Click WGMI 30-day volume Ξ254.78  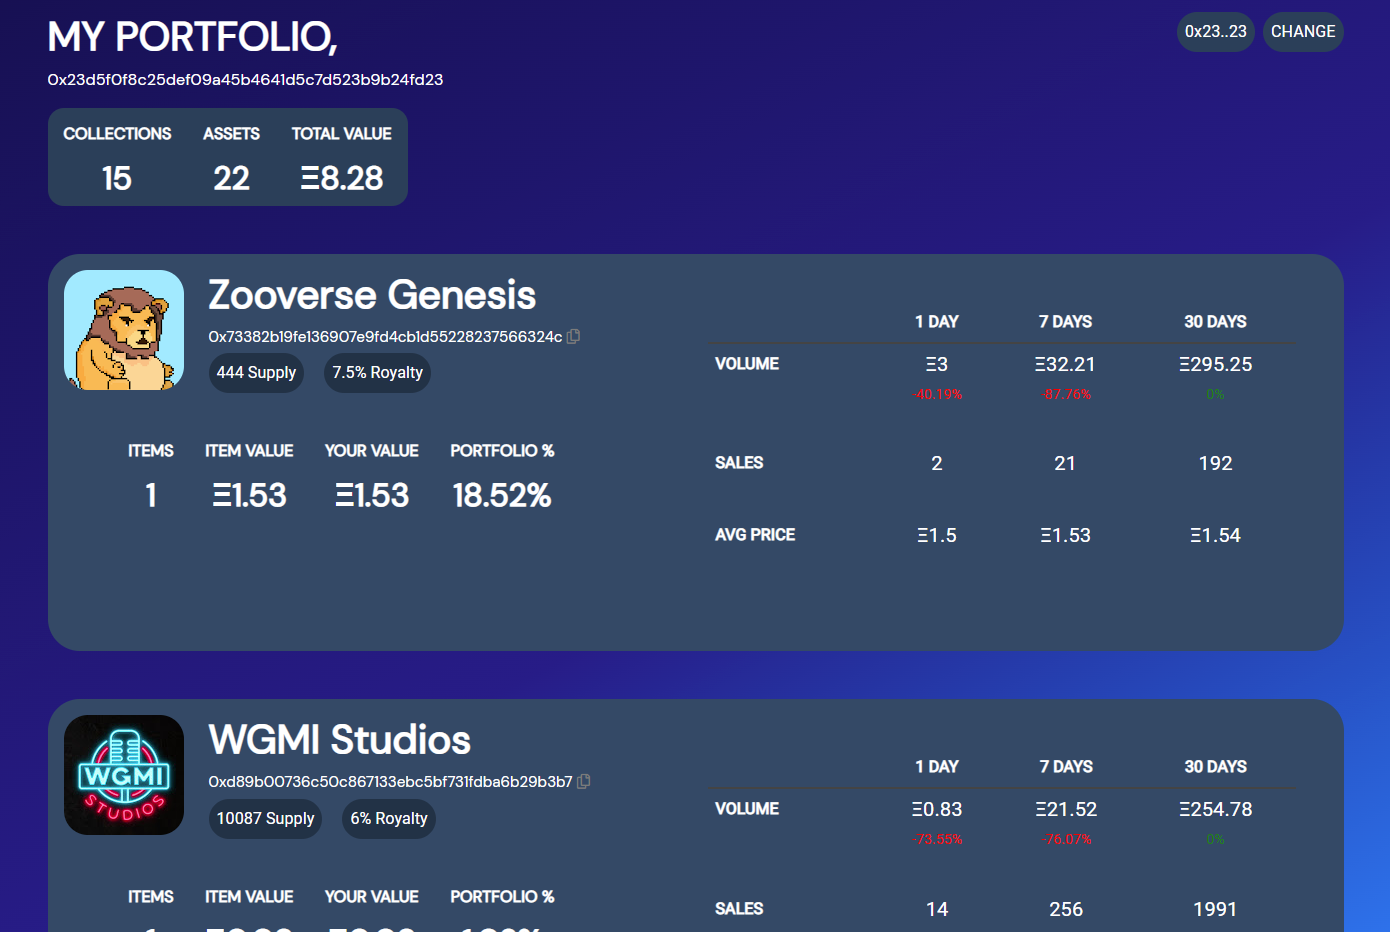point(1215,810)
